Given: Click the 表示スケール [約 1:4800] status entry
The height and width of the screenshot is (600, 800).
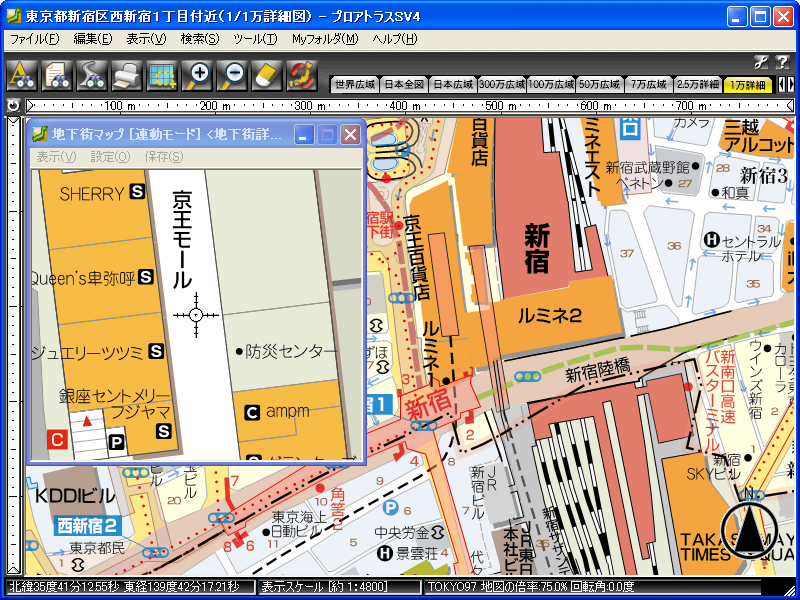Looking at the screenshot, I should coord(324,587).
